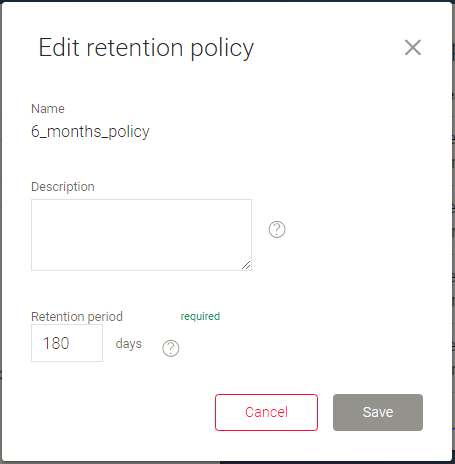Open help for the Description field

click(x=277, y=229)
